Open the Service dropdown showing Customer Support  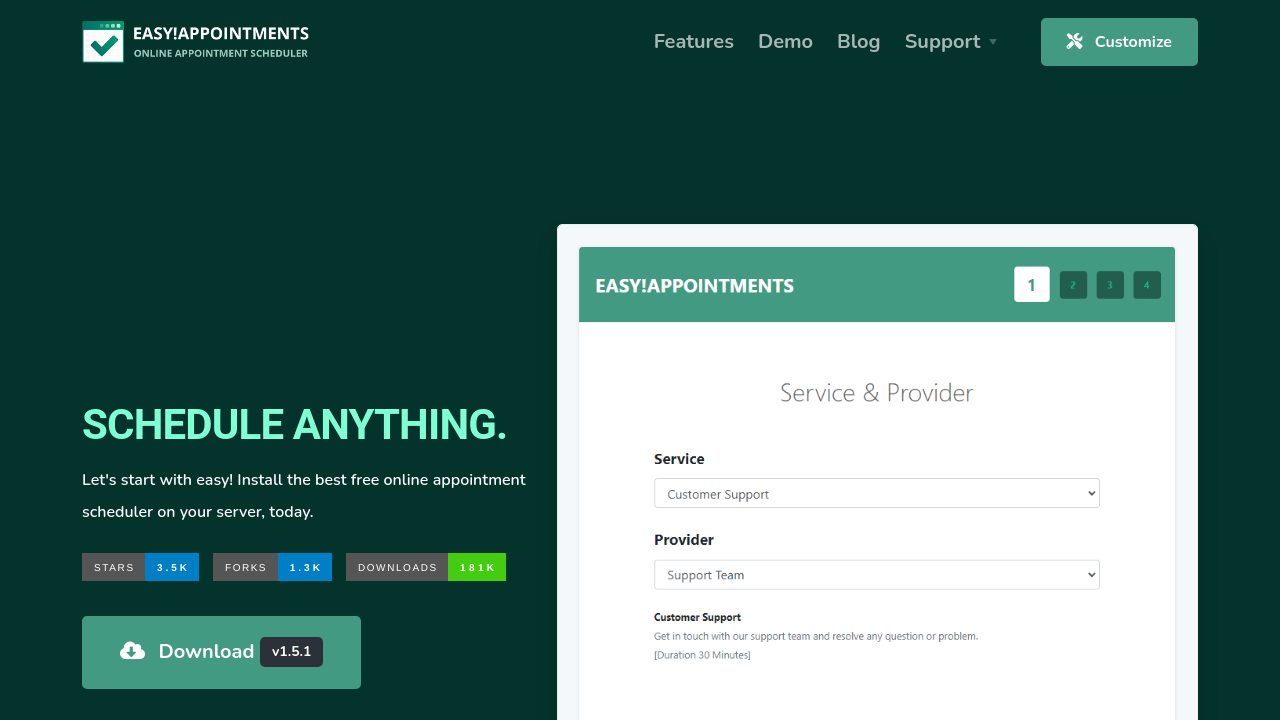coord(876,494)
